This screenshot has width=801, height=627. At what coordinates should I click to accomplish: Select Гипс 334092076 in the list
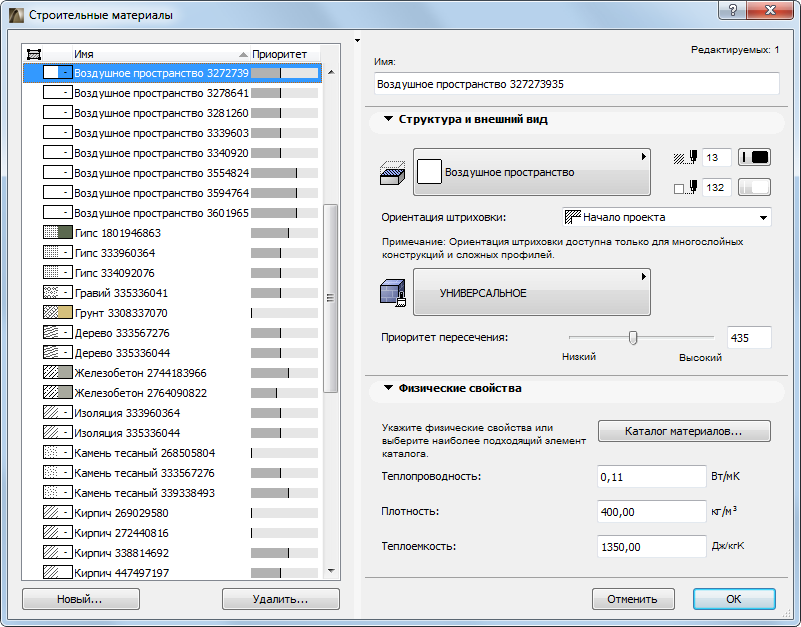(x=172, y=273)
